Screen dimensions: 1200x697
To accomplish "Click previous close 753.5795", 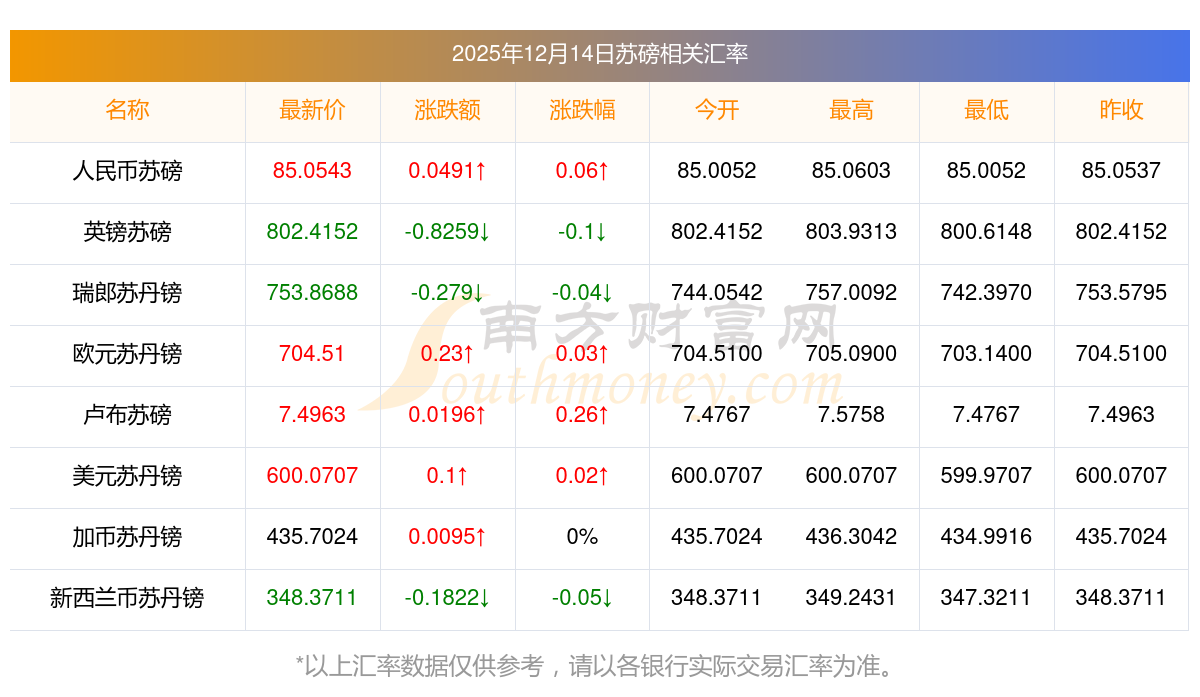I will click(1121, 293).
